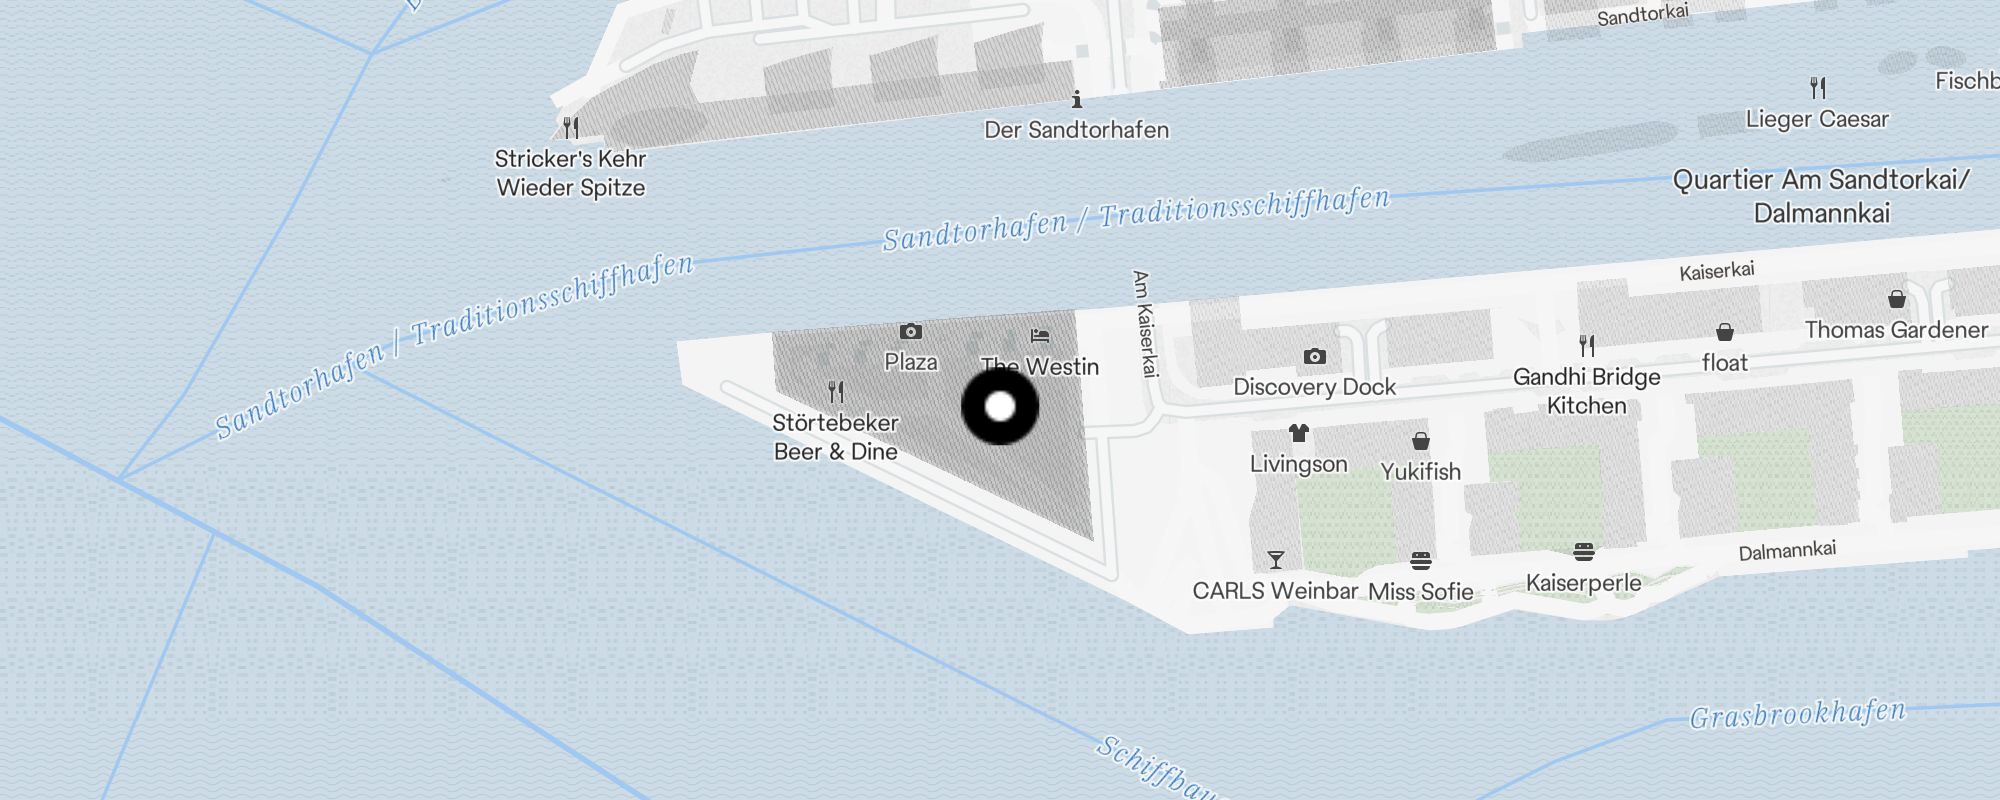Screen dimensions: 2000x800
Task: Click the Kaiserperle burger icon
Action: click(1583, 552)
